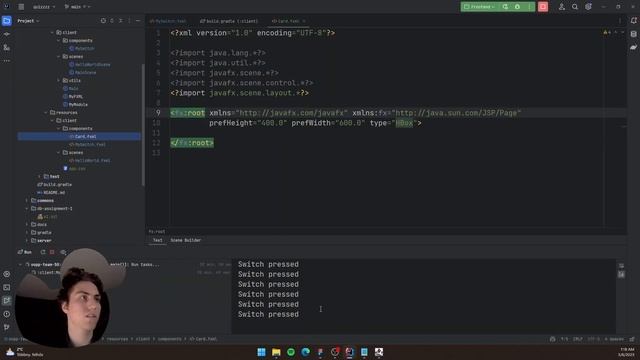
Task: Click the weather widget on taskbar
Action: tap(24, 352)
